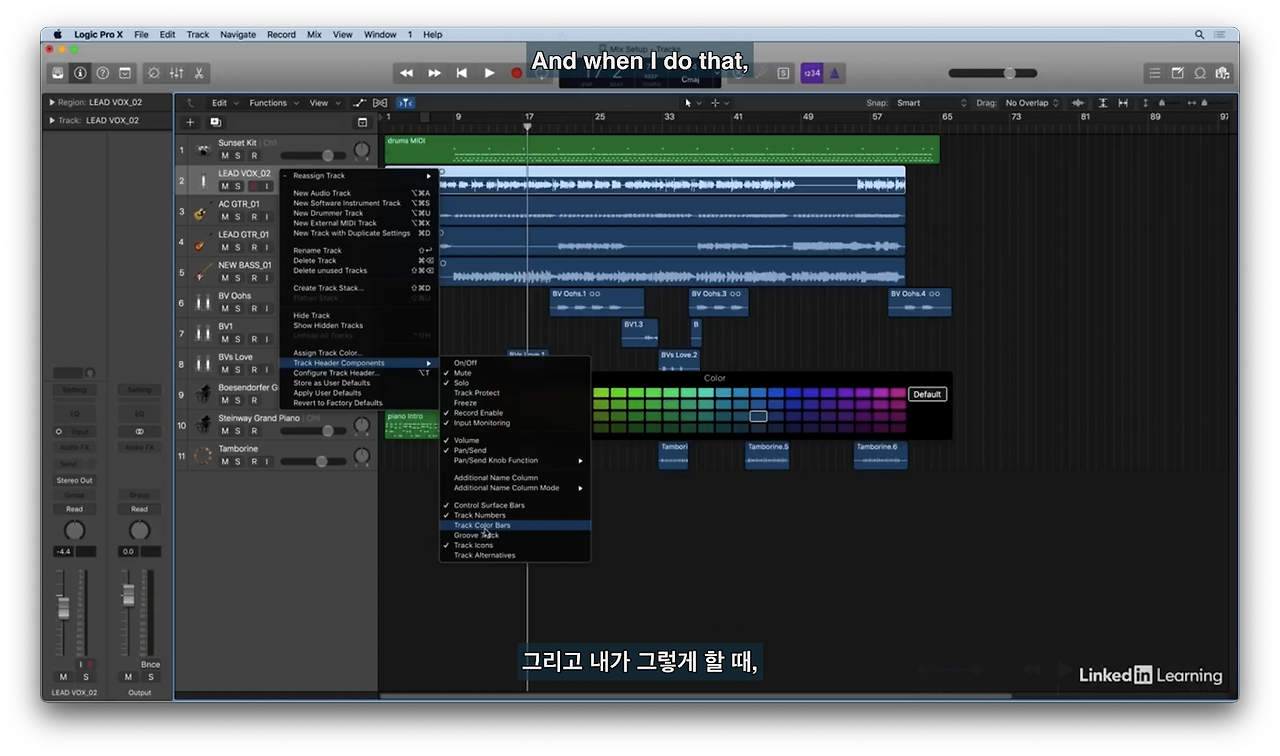Solo the Tamborine track
Screen dimensions: 1280x756
[x=239, y=462]
